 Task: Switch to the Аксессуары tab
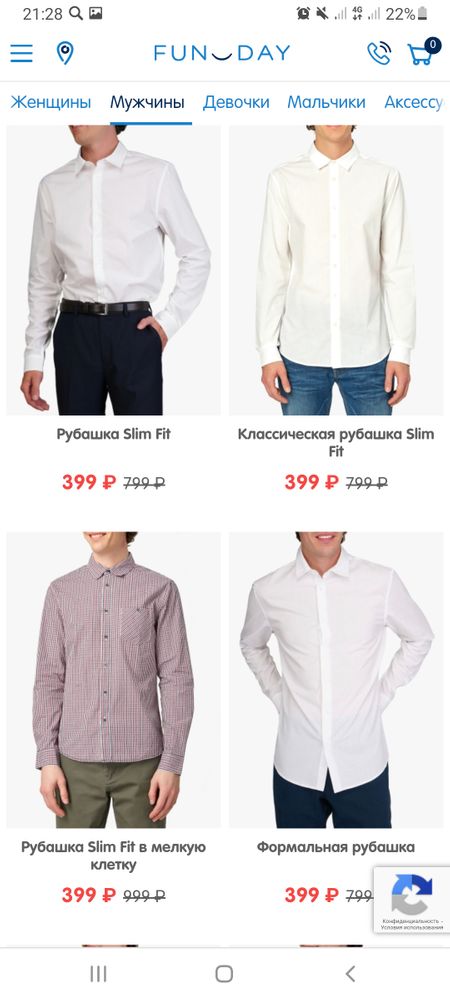(x=414, y=102)
